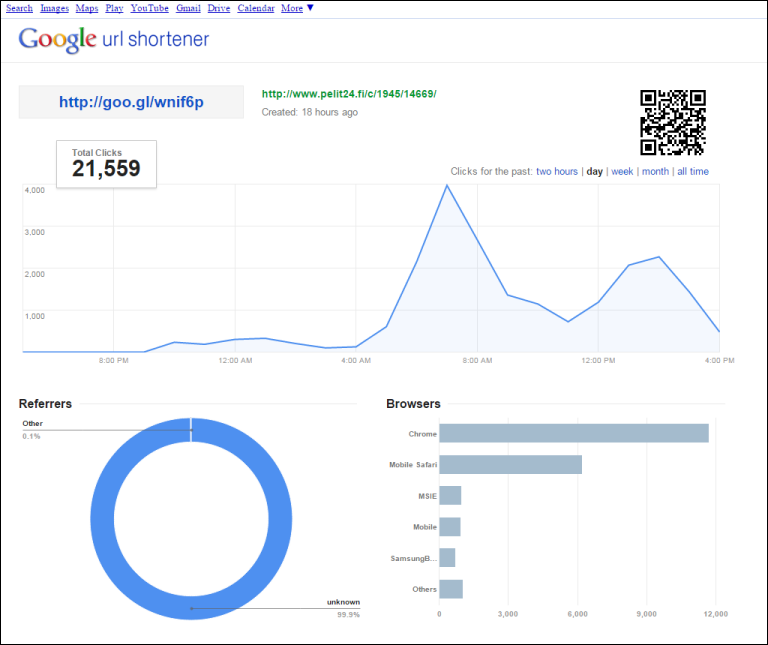The image size is (768, 645).
Task: Open Calendar from the top bar
Action: pyautogui.click(x=256, y=8)
